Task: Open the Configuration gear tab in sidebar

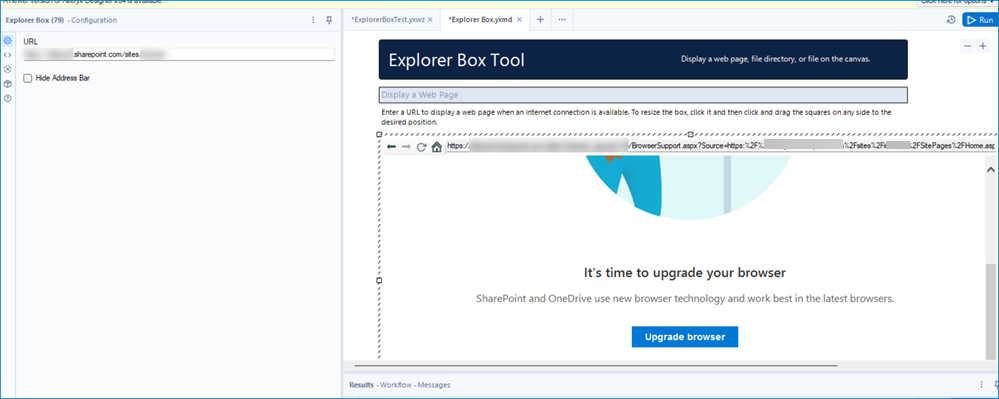Action: click(x=8, y=41)
